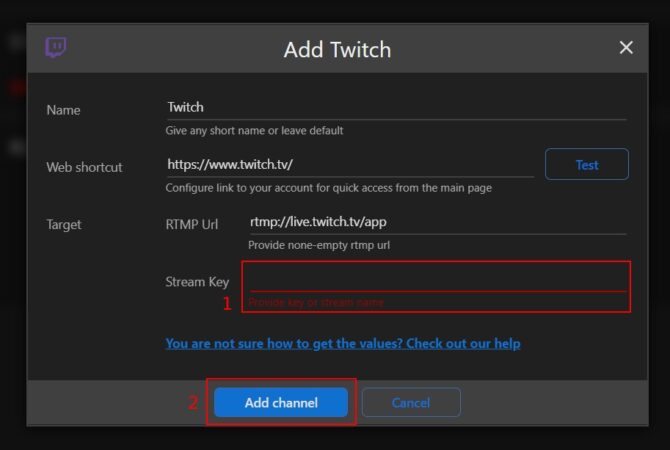Click the 'Stream Key' label
Image resolution: width=670 pixels, height=450 pixels.
point(197,282)
